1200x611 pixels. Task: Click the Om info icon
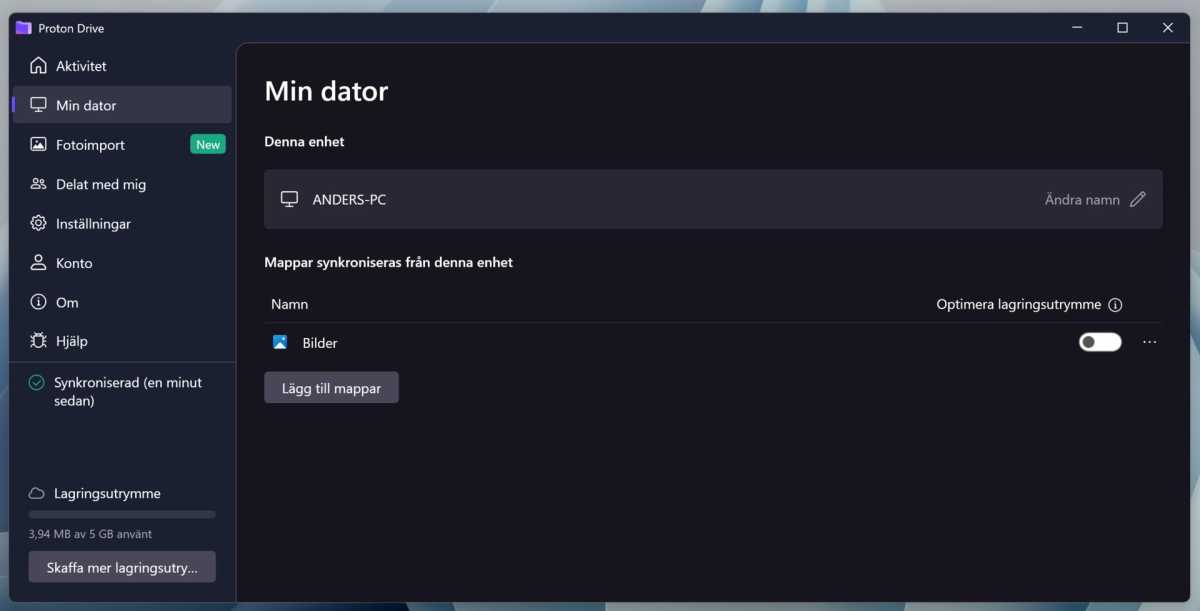pyautogui.click(x=38, y=302)
